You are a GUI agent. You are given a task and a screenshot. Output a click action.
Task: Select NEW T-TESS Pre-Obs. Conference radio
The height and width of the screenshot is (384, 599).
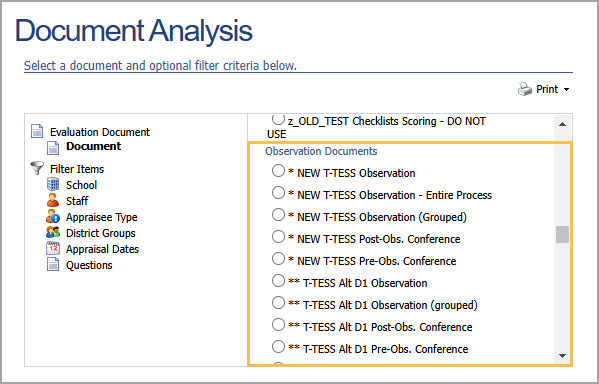(278, 259)
